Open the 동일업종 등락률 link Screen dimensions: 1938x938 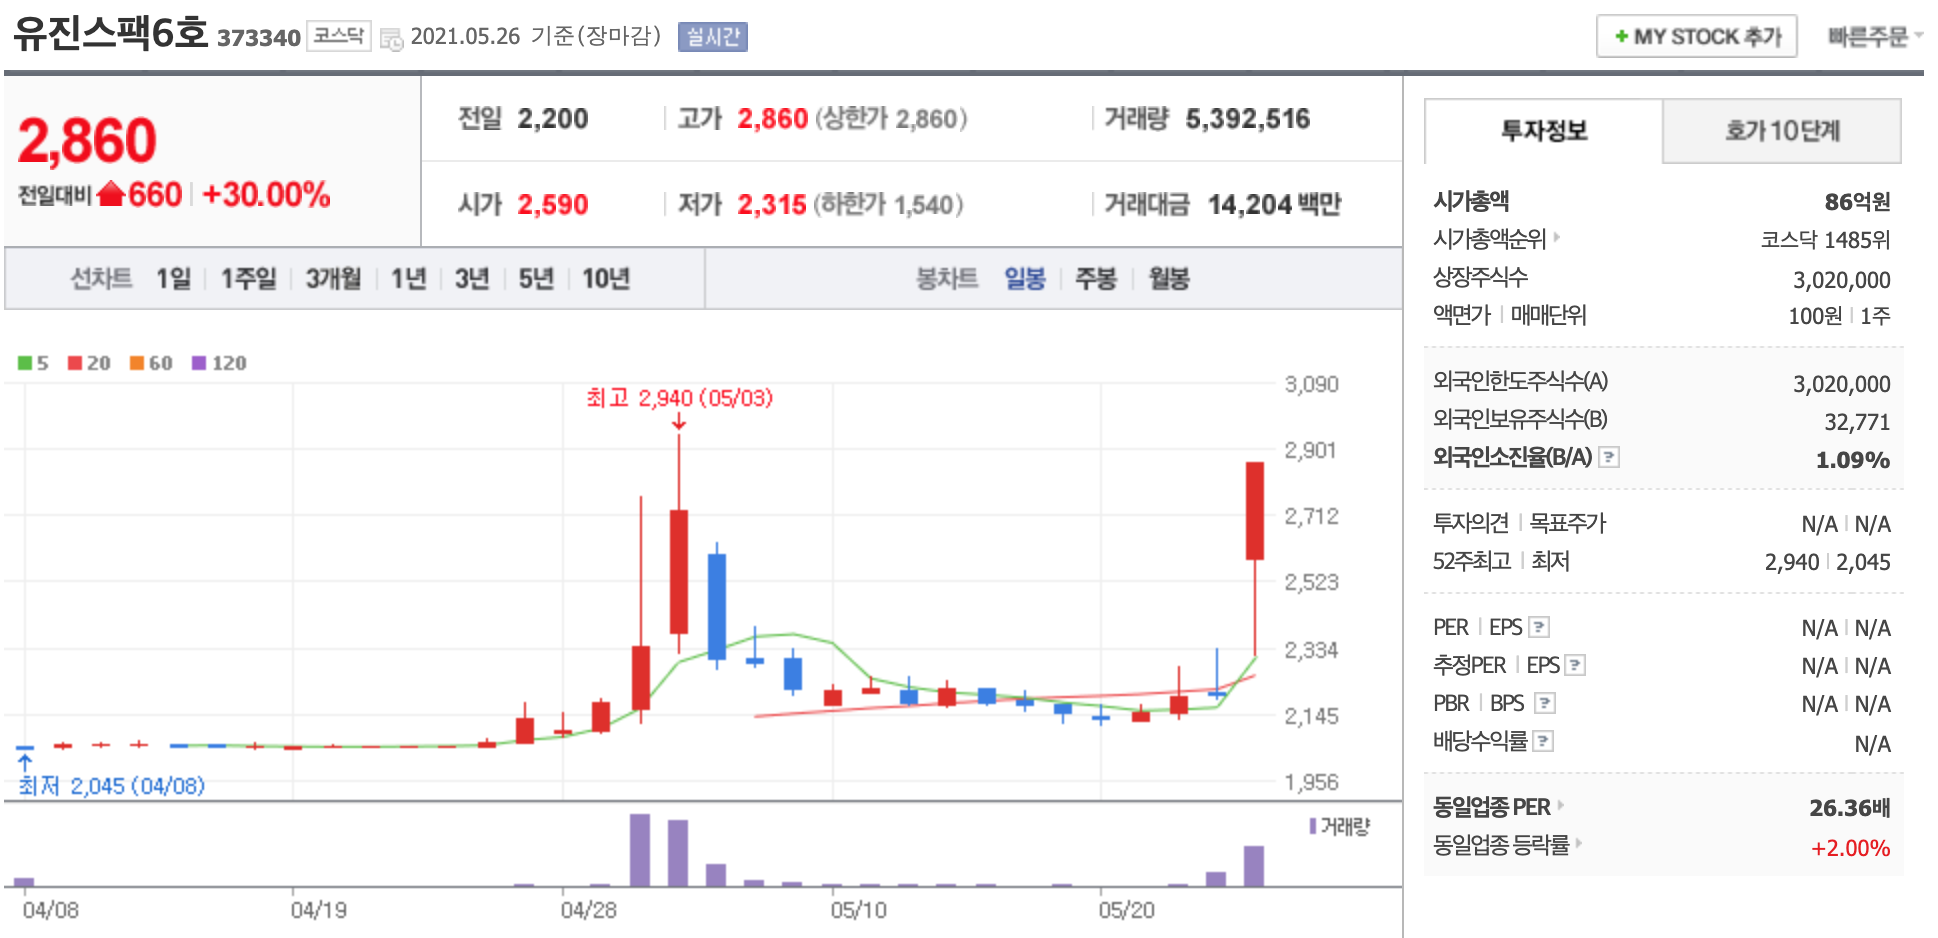(1507, 844)
